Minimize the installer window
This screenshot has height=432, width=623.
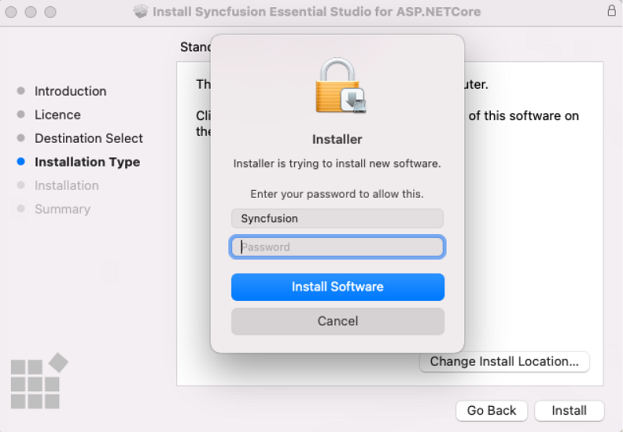pos(32,11)
